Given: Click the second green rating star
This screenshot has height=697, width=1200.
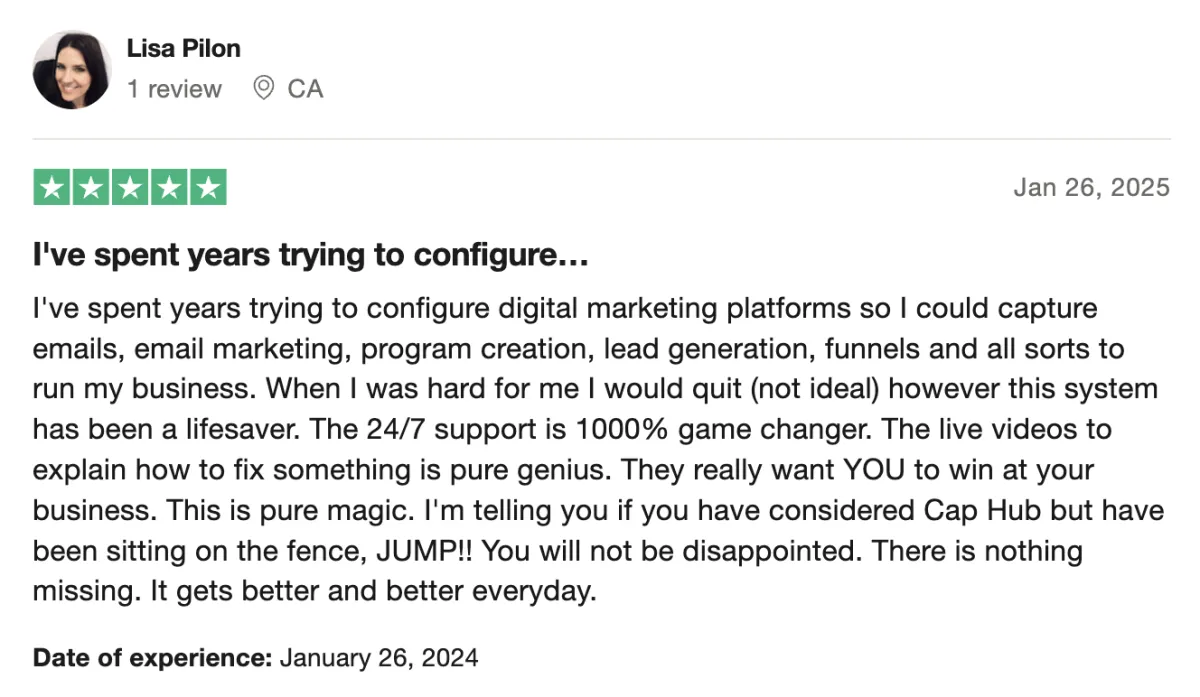Looking at the screenshot, I should click(x=91, y=188).
